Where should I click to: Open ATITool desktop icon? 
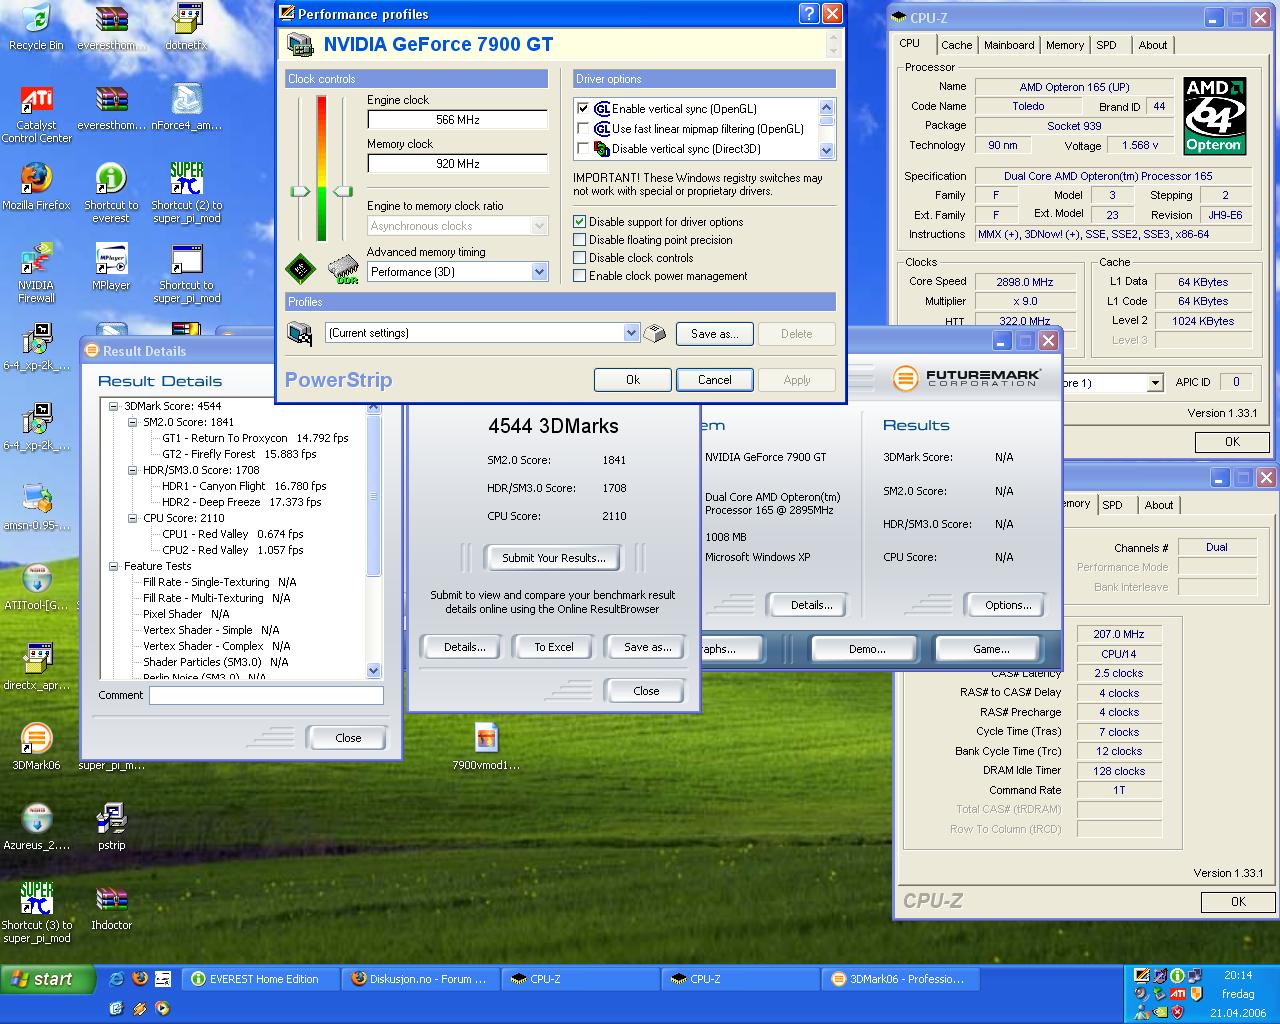(x=37, y=586)
